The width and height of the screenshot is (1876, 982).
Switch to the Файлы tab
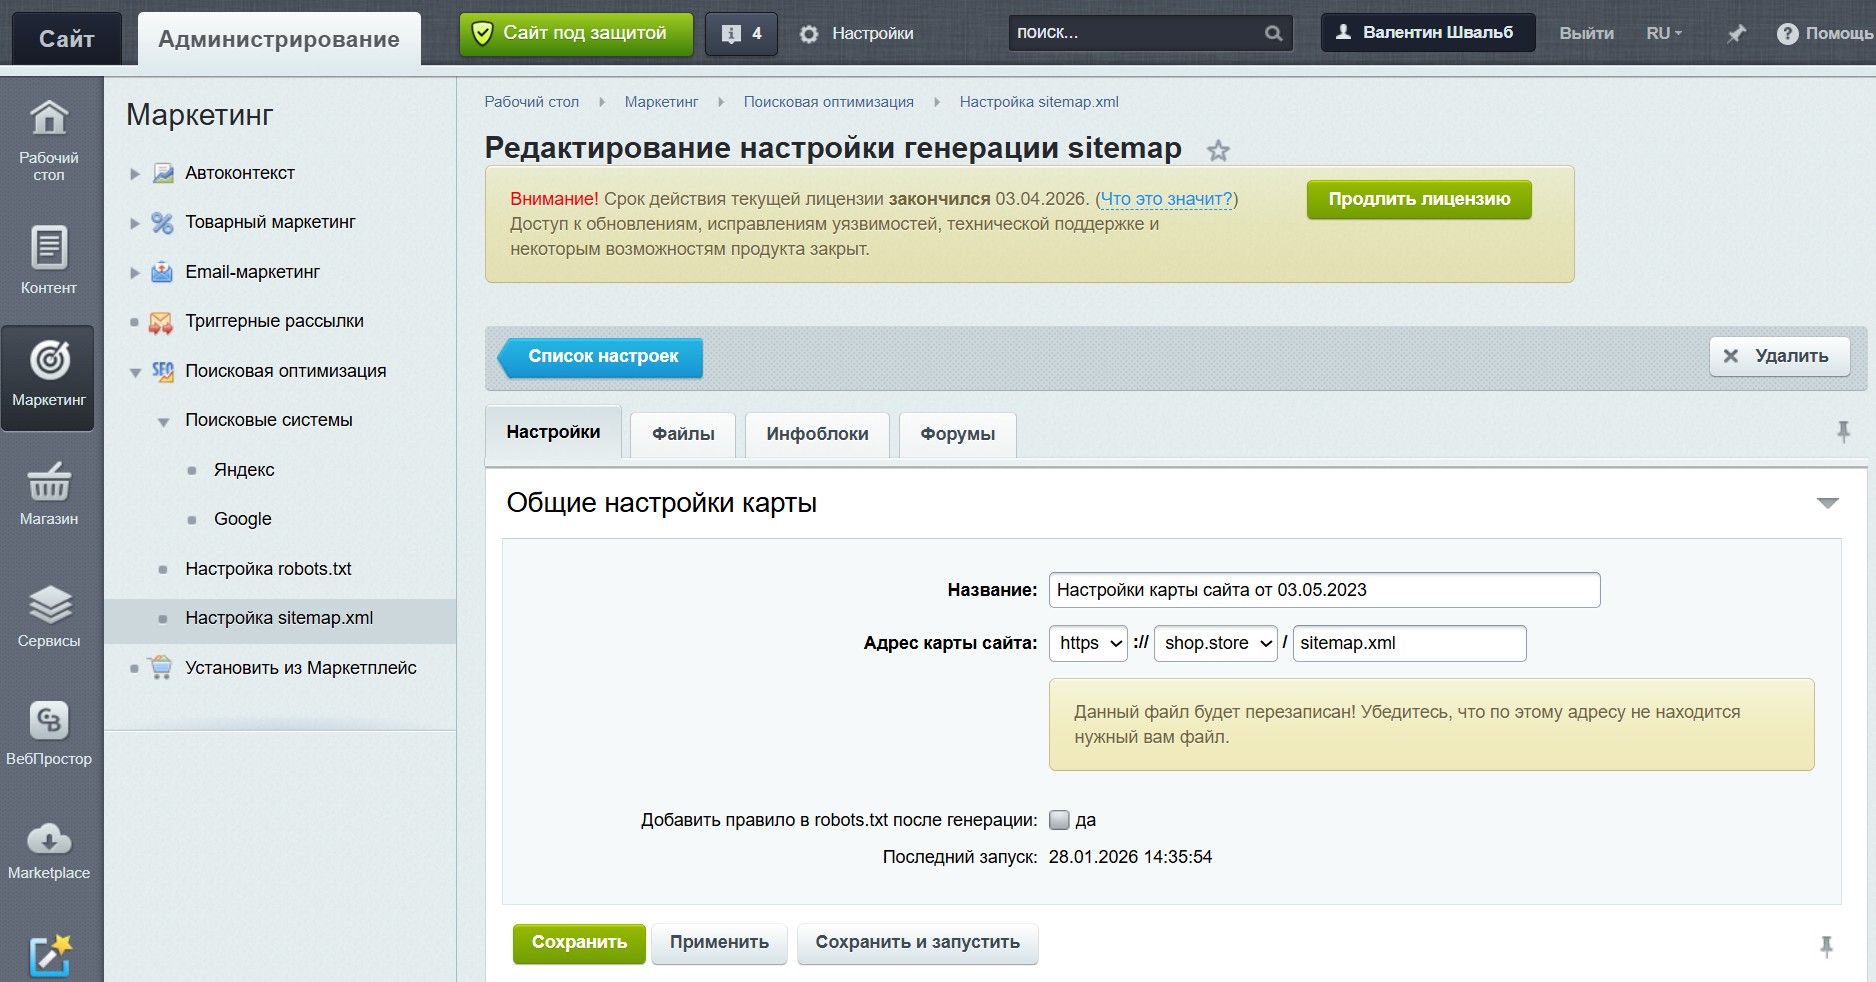point(683,434)
